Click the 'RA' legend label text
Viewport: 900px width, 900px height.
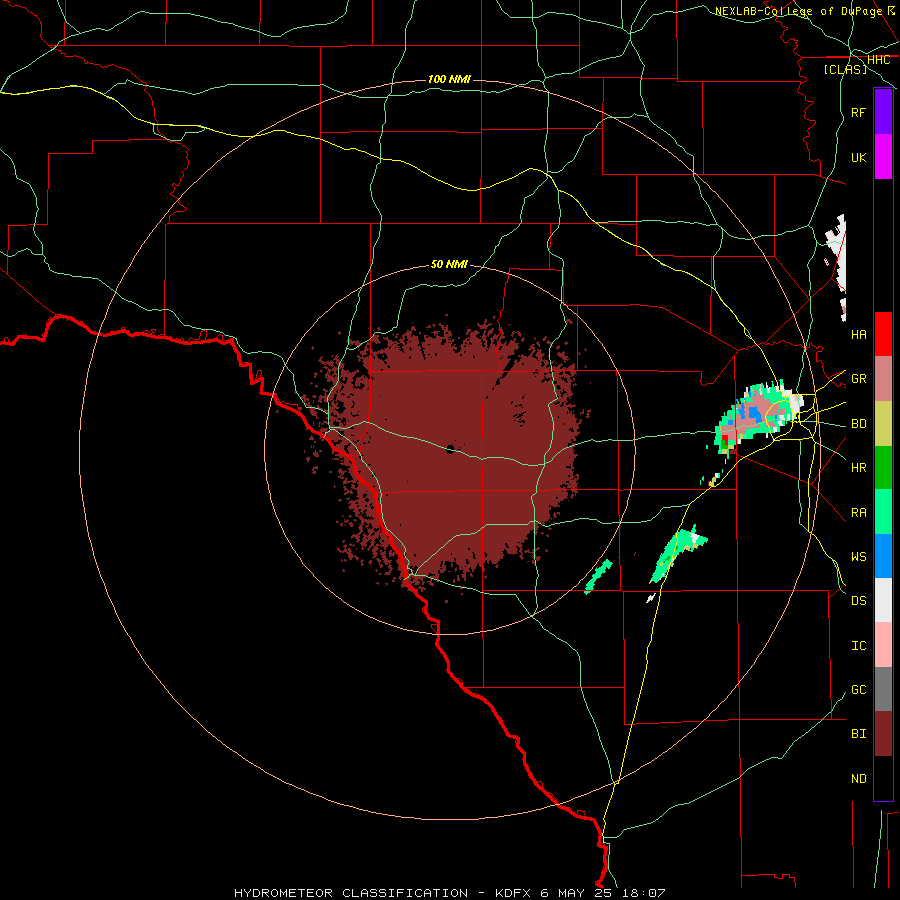(858, 513)
